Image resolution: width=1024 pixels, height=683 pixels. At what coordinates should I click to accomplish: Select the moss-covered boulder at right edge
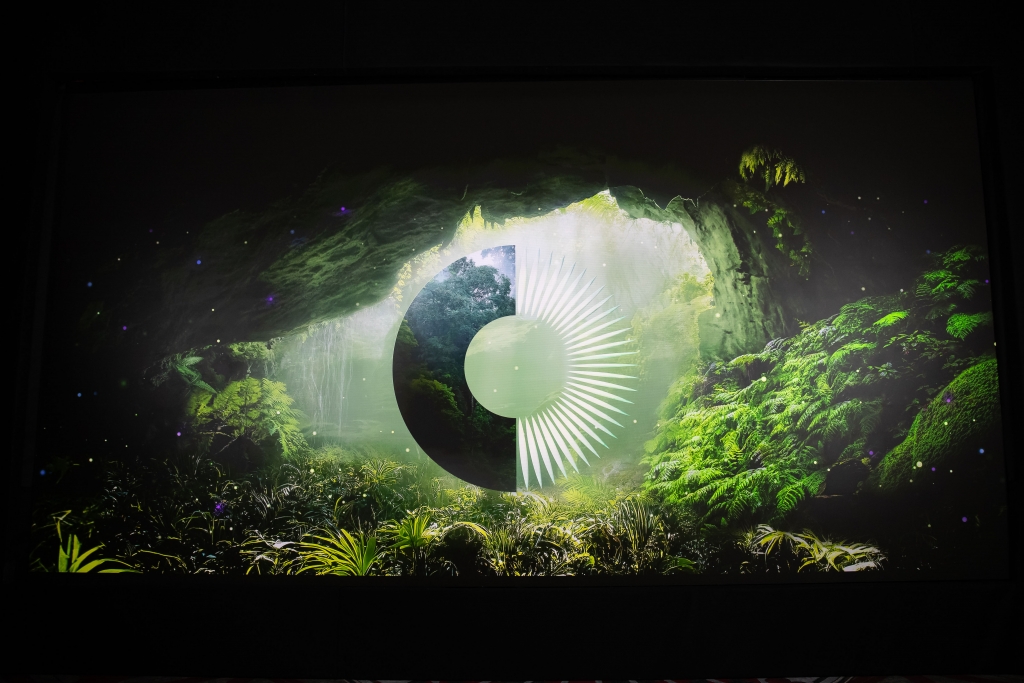click(945, 420)
